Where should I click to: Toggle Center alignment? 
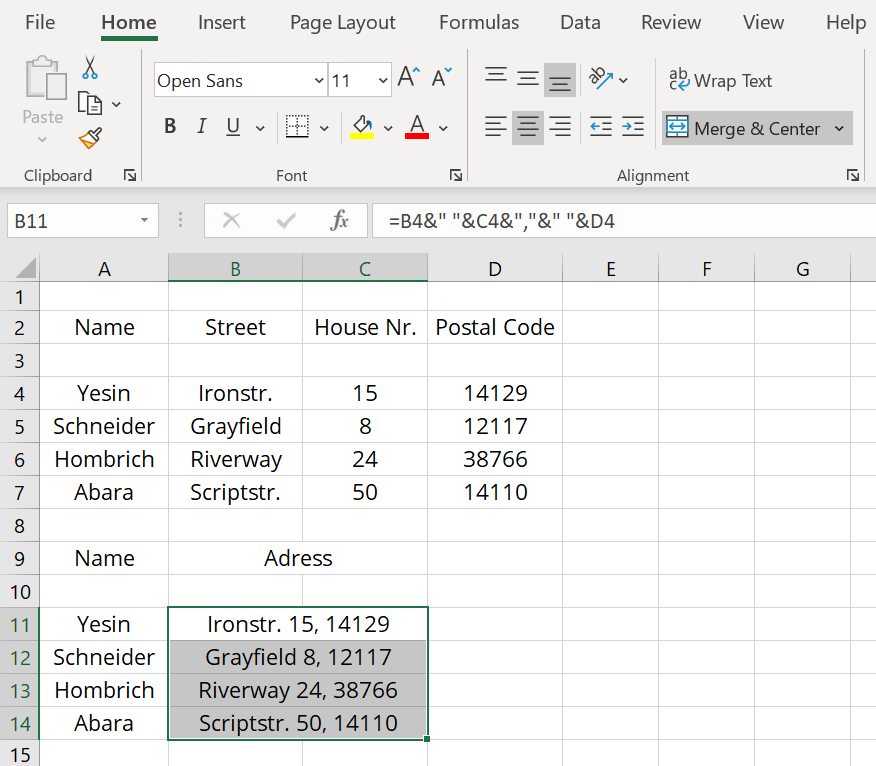click(527, 127)
